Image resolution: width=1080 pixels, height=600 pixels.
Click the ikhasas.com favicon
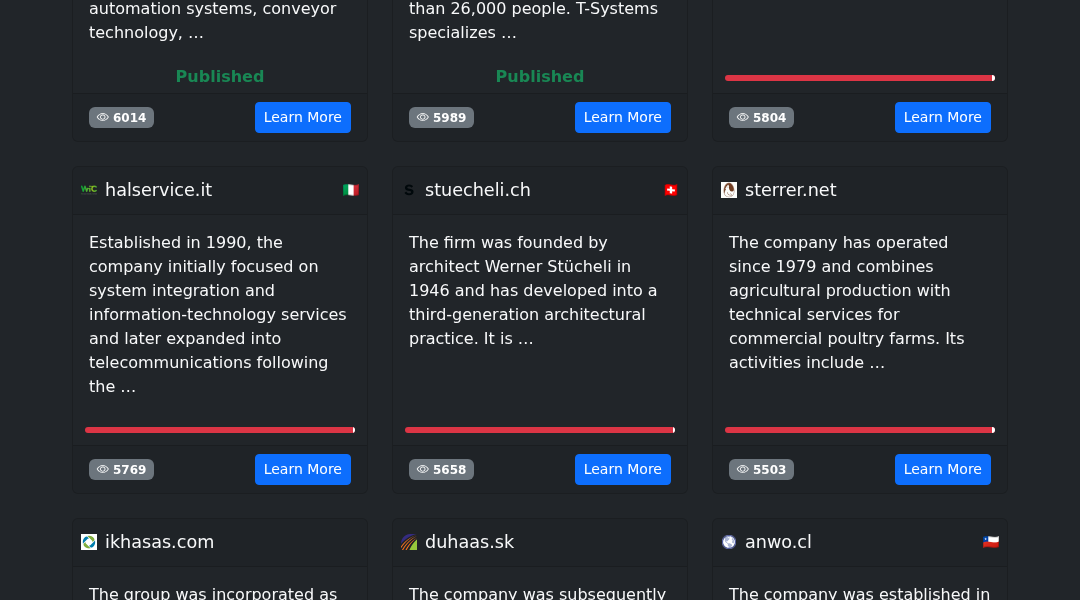(89, 542)
